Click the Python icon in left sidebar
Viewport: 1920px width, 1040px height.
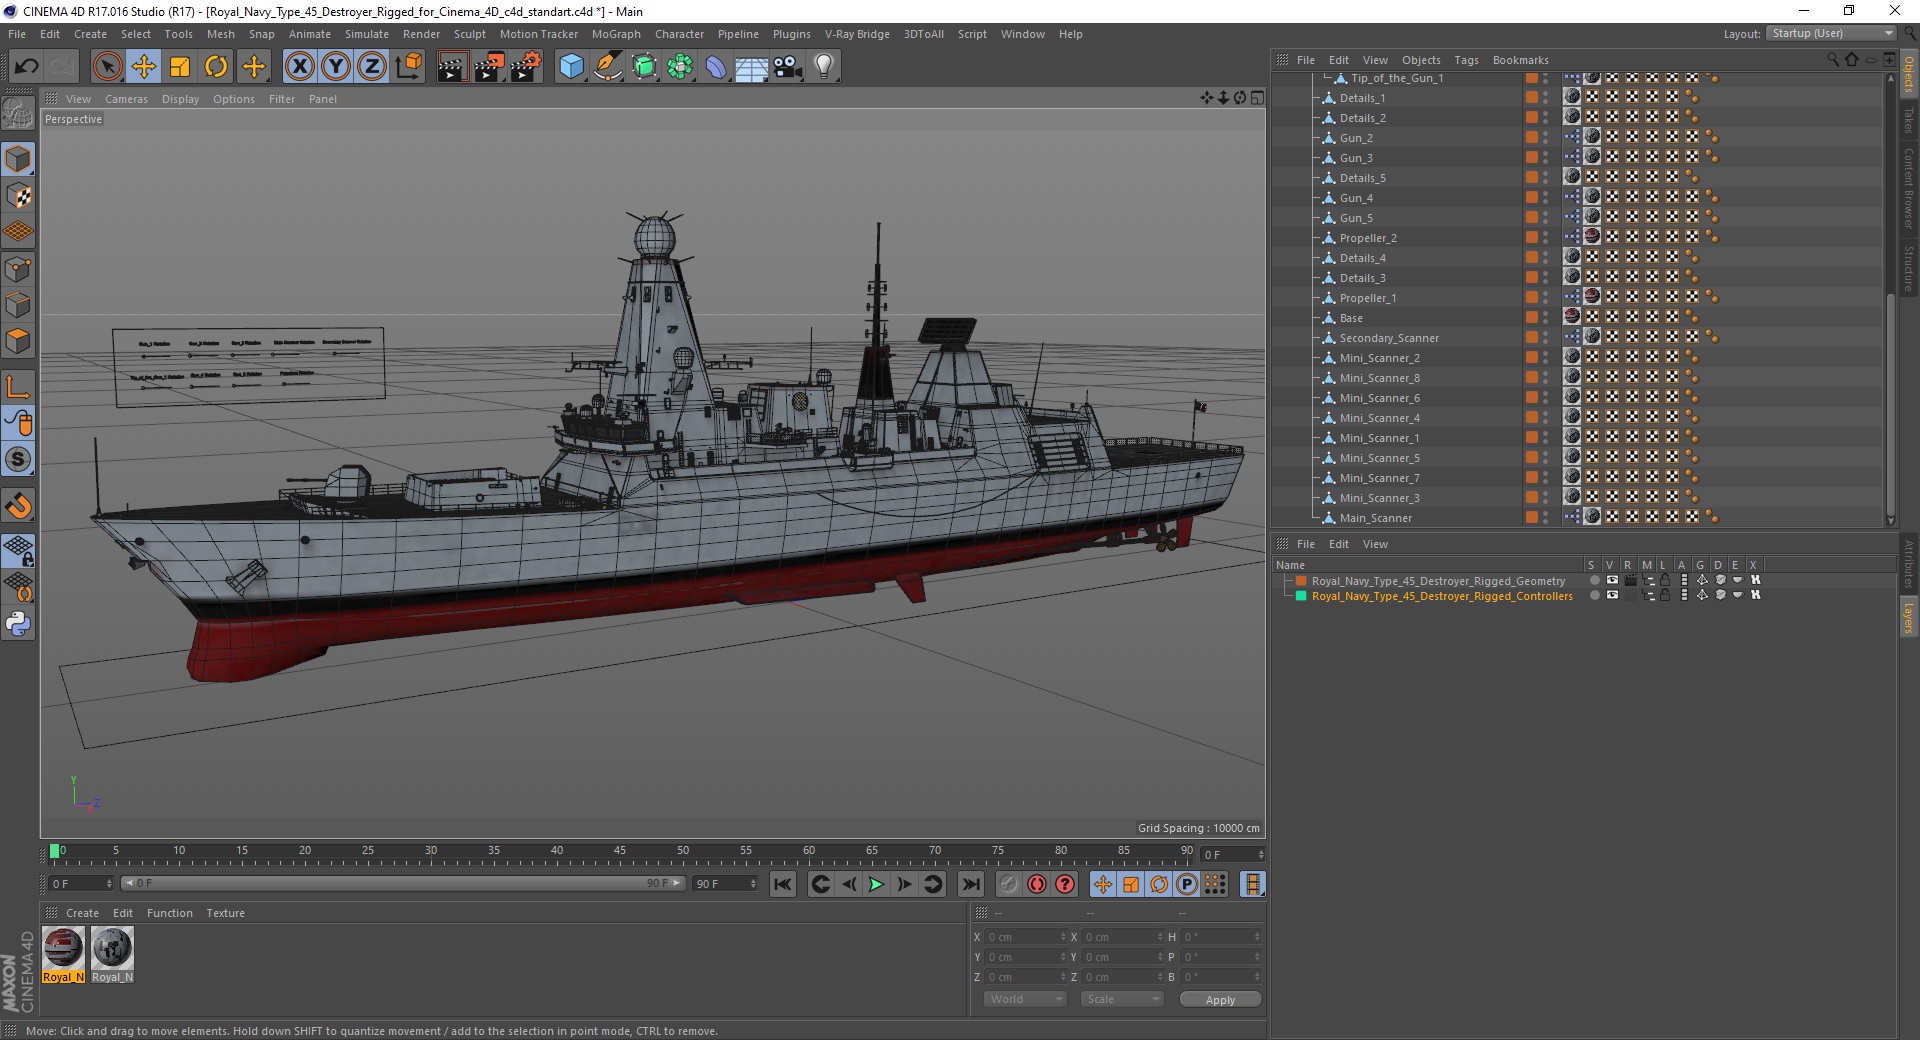pyautogui.click(x=18, y=624)
